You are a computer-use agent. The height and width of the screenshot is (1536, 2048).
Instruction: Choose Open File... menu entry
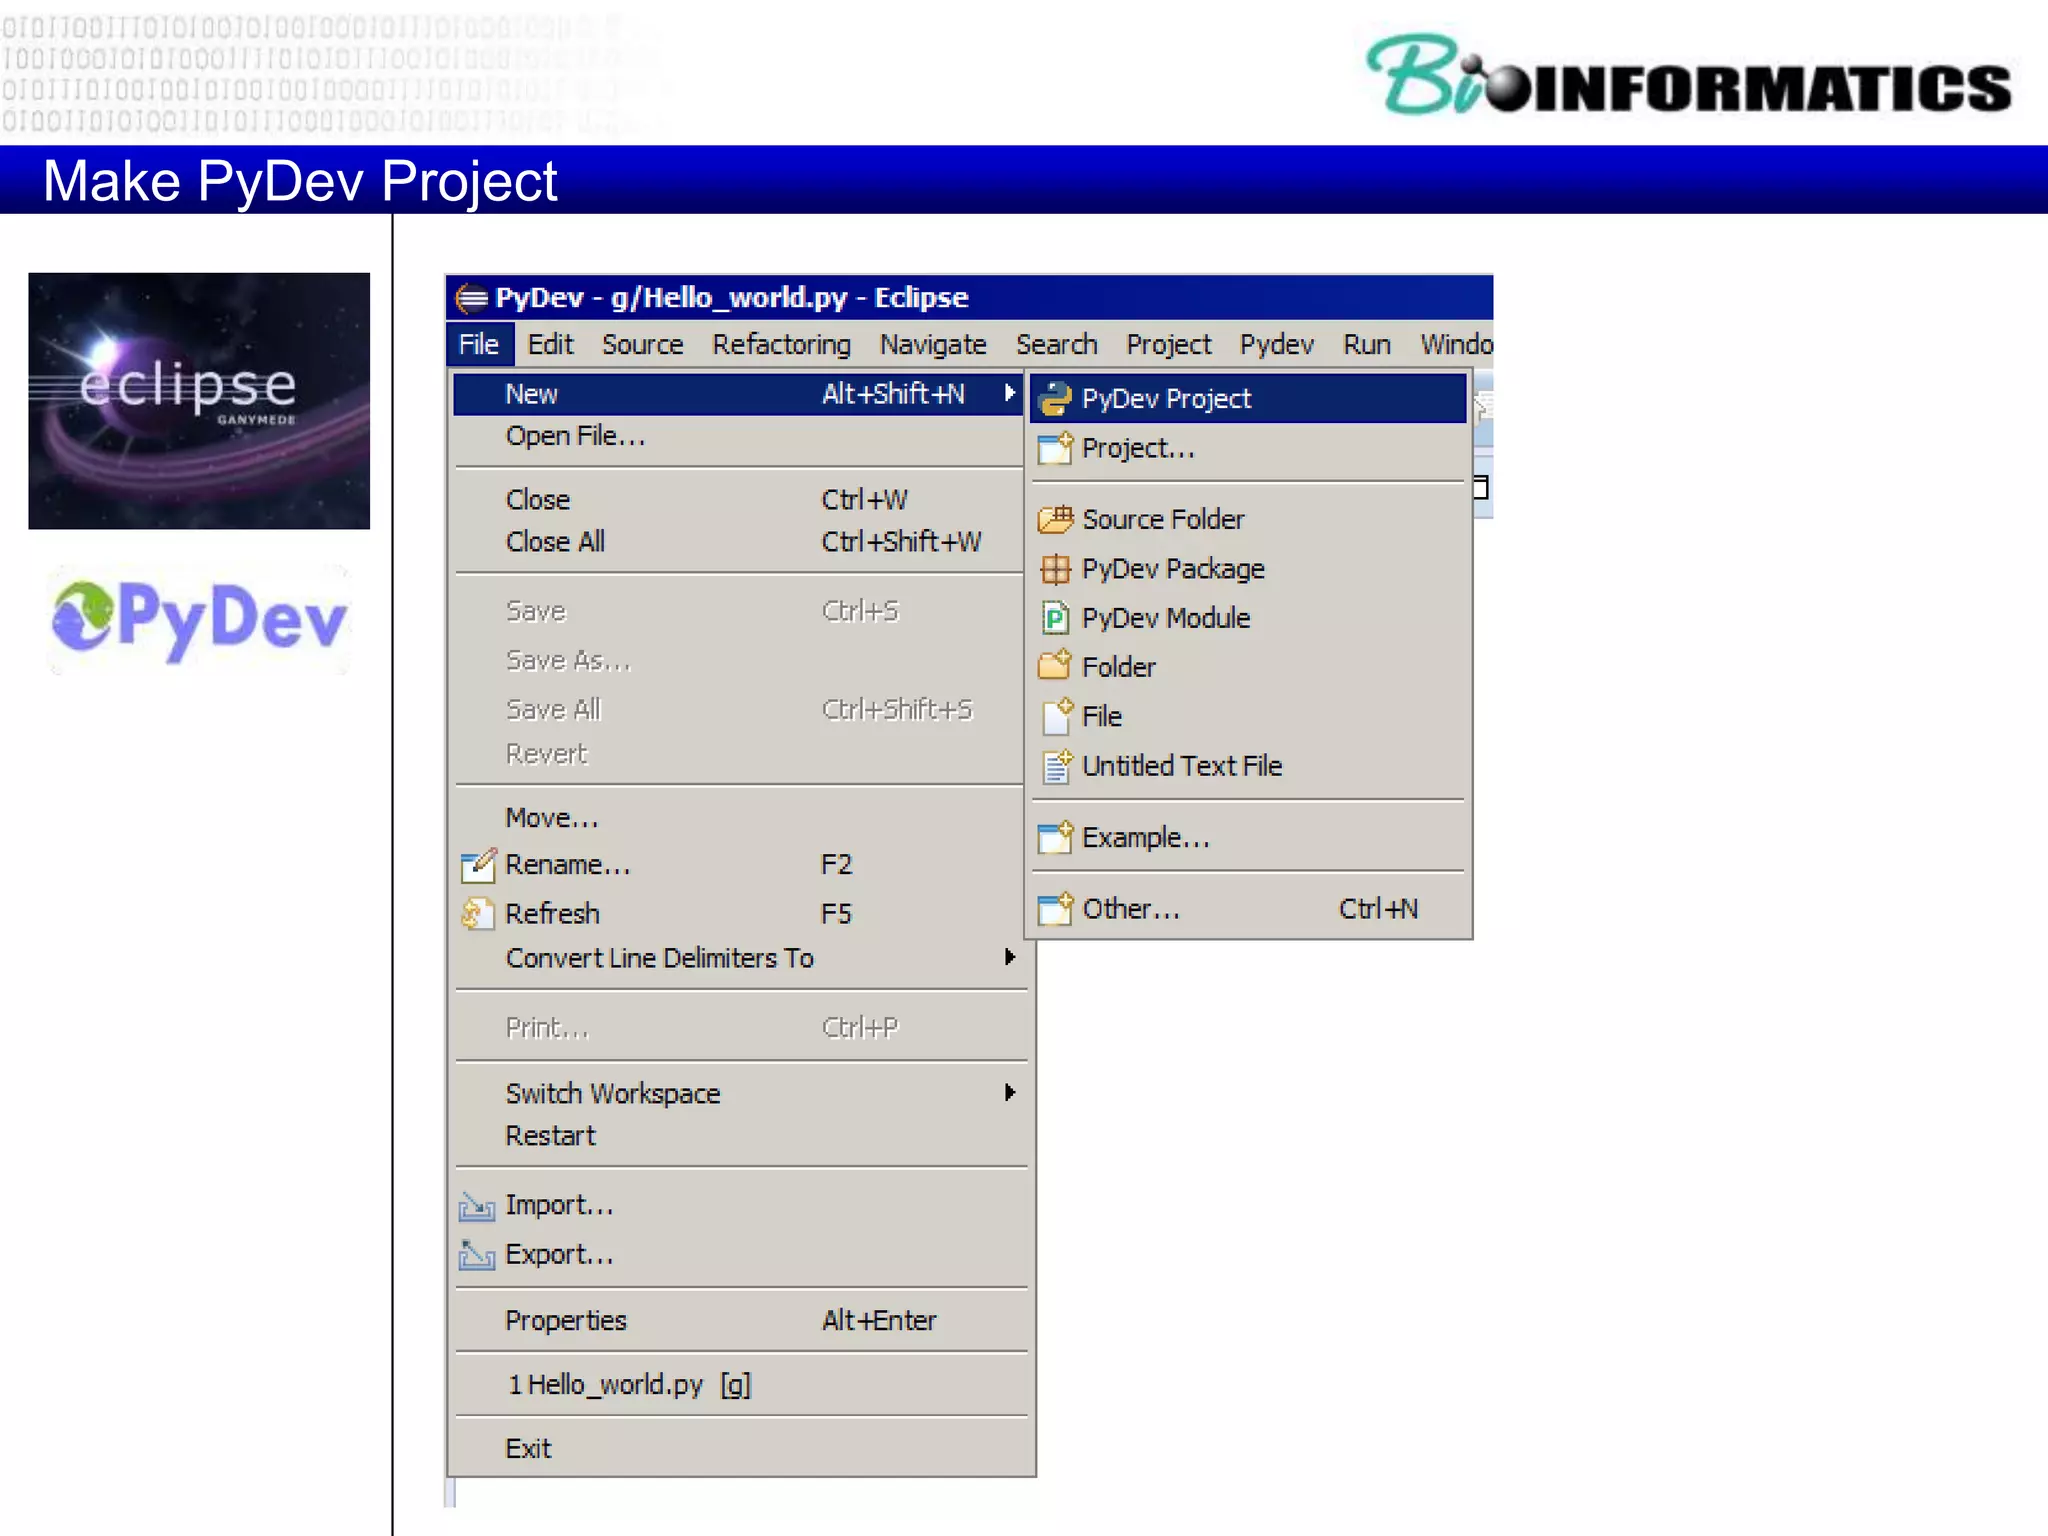pyautogui.click(x=738, y=437)
